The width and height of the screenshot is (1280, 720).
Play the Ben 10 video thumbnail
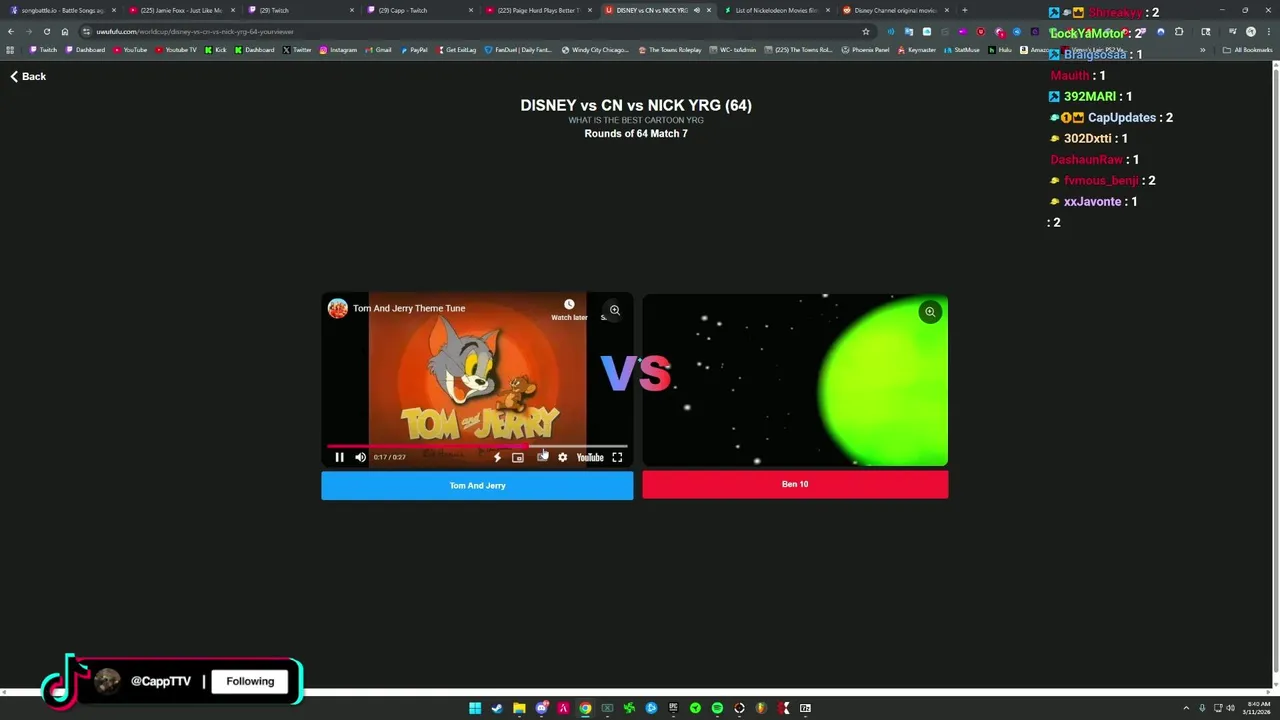point(795,380)
